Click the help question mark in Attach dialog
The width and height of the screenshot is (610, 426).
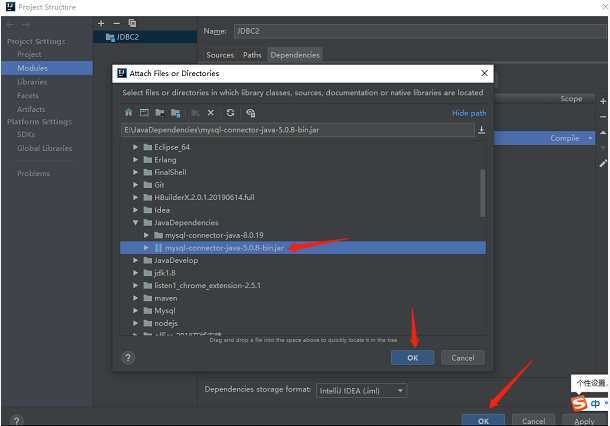(x=128, y=358)
